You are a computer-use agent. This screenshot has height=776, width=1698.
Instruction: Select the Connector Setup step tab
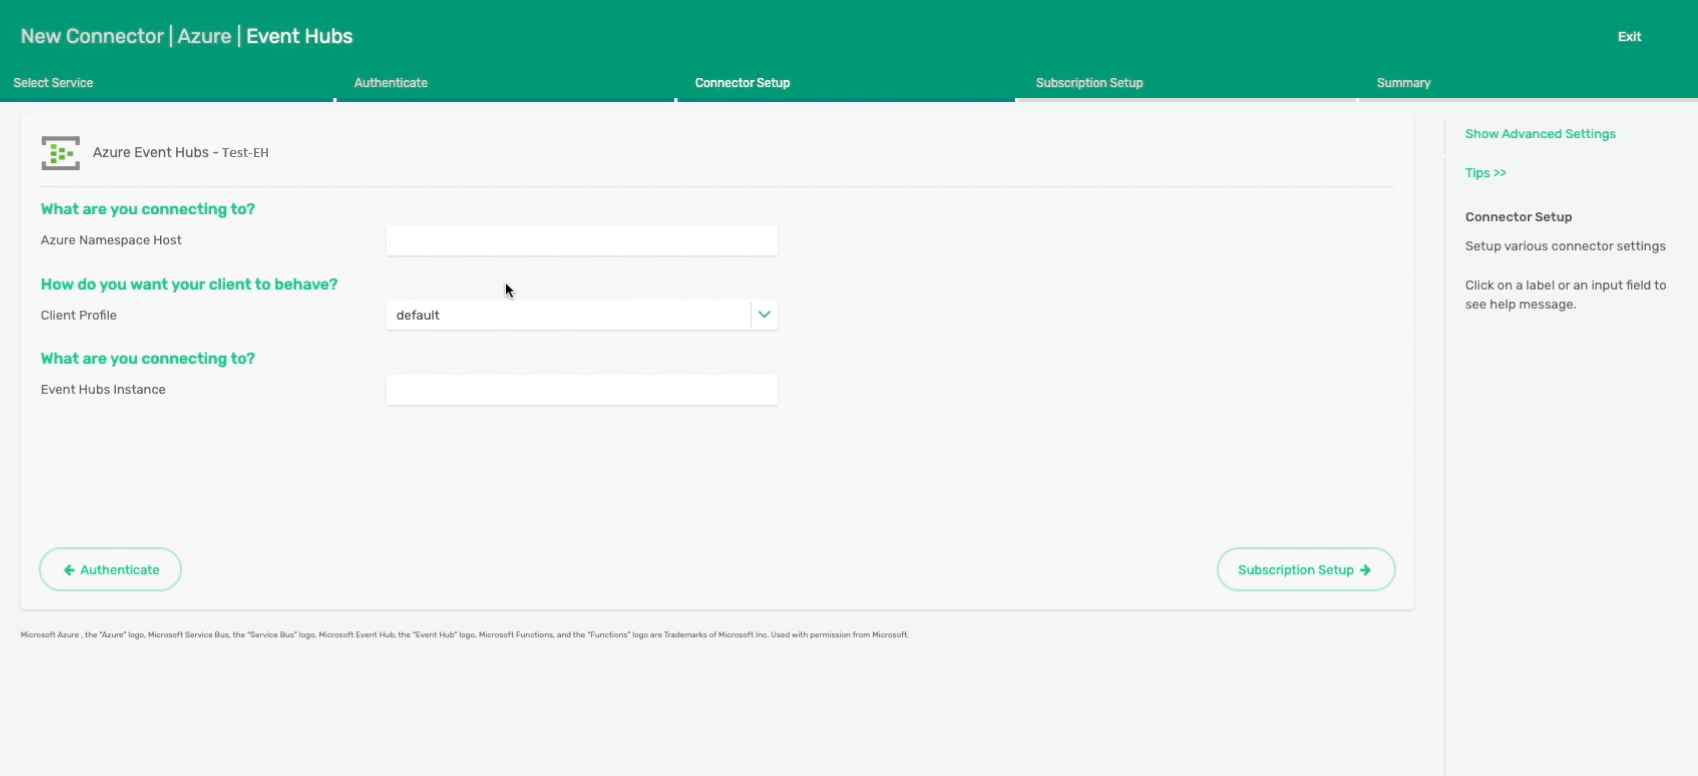742,83
